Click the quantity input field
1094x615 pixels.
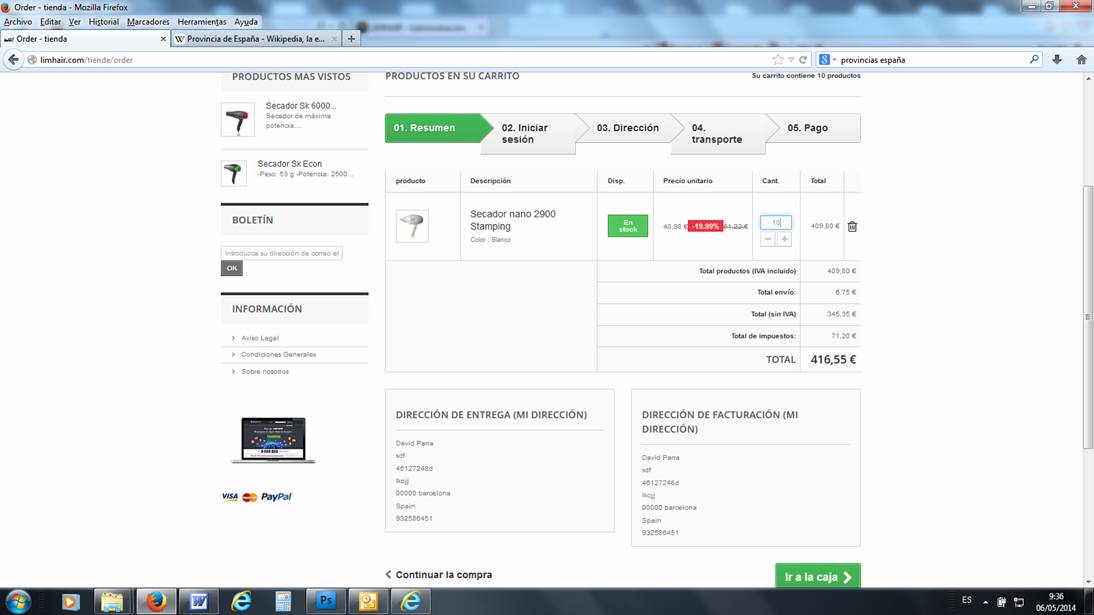point(776,222)
